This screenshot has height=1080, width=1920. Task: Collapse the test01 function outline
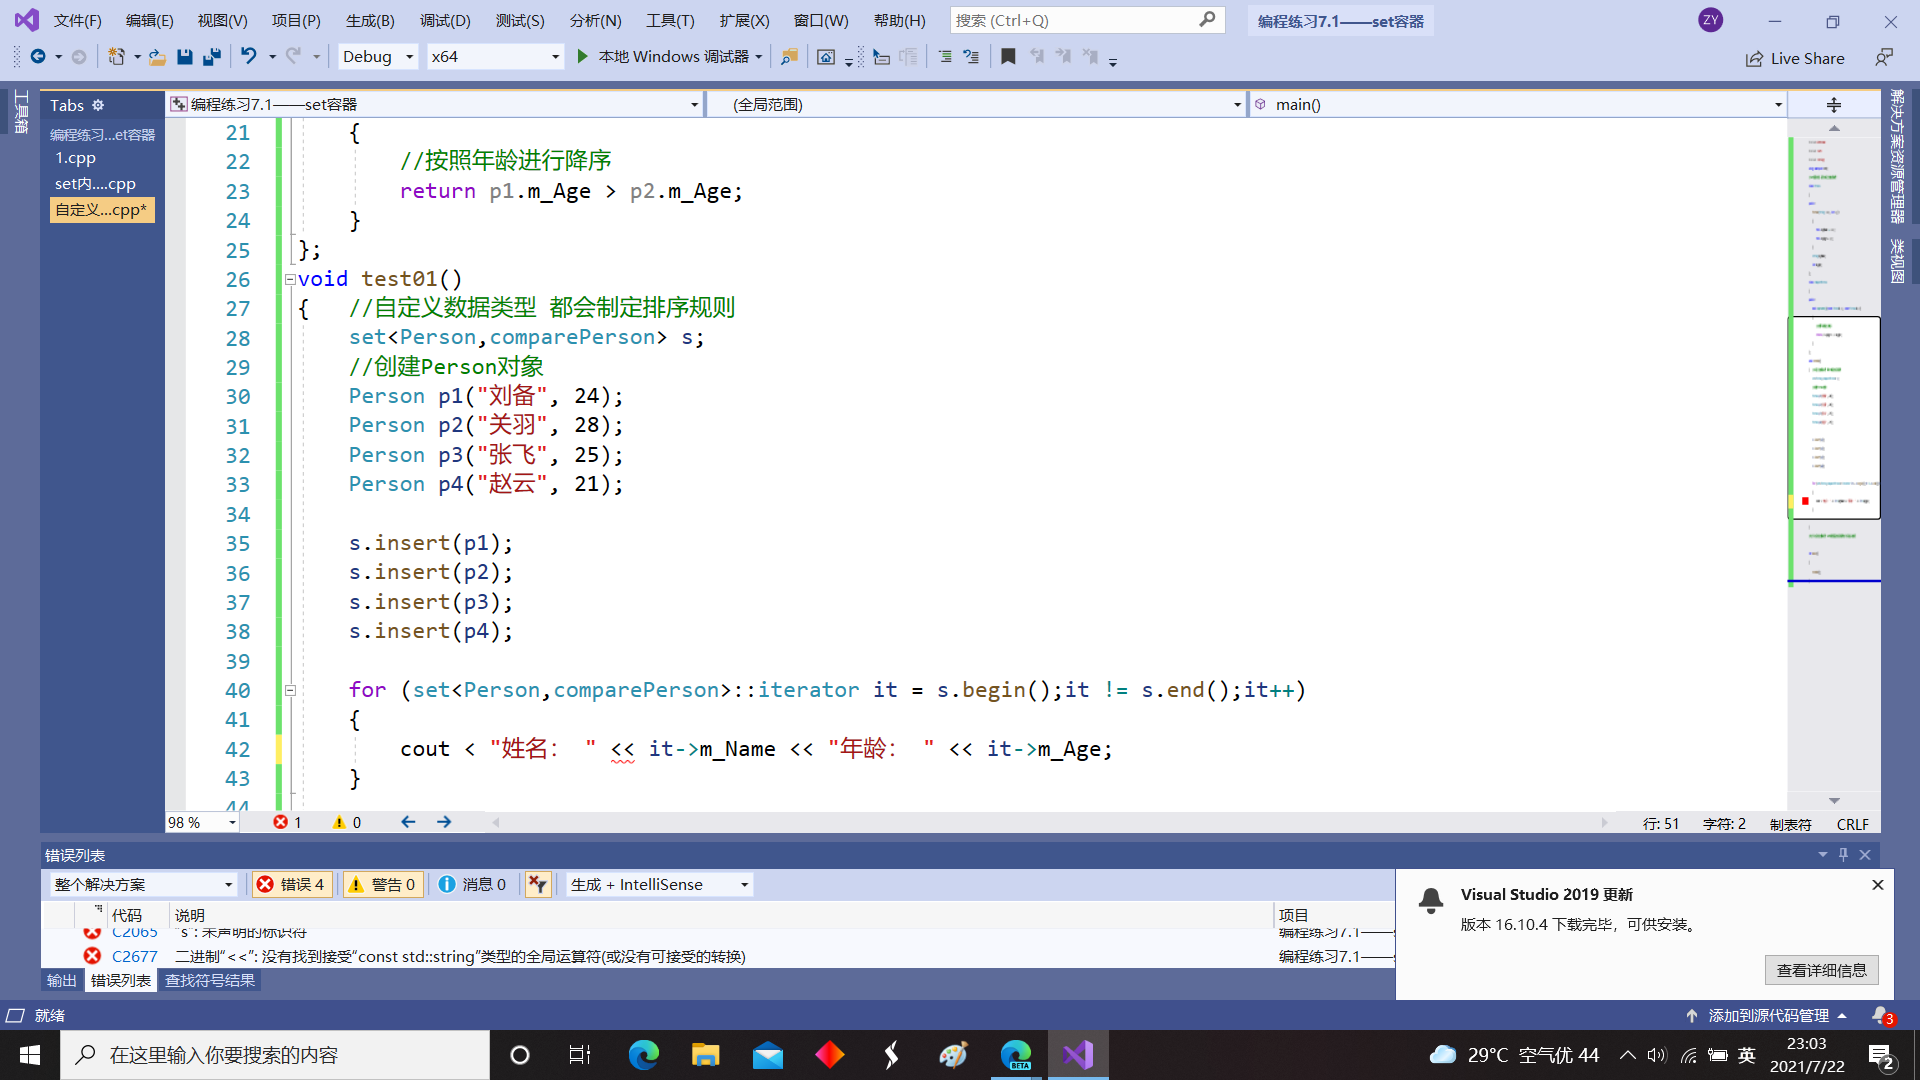click(290, 280)
